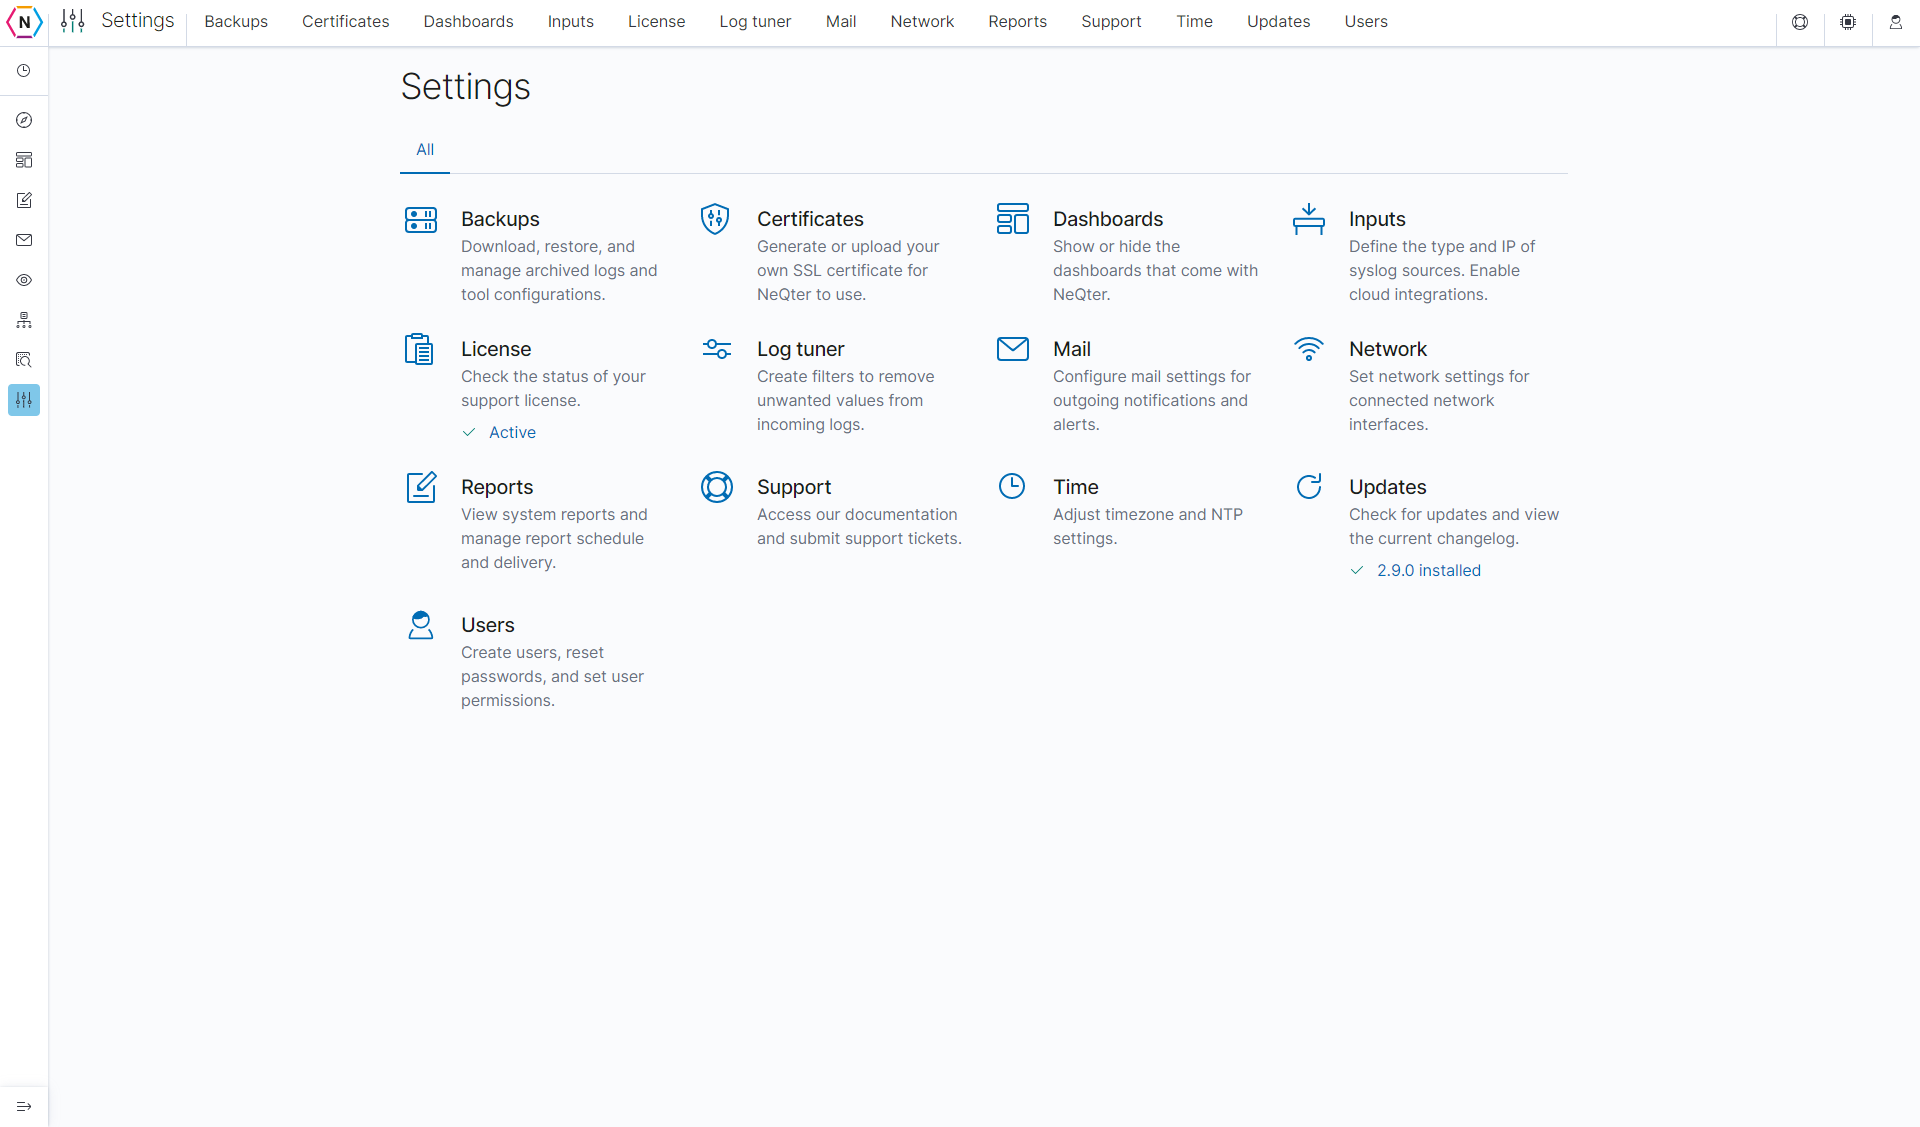
Task: Open the Mail card title link
Action: [x=1072, y=349]
